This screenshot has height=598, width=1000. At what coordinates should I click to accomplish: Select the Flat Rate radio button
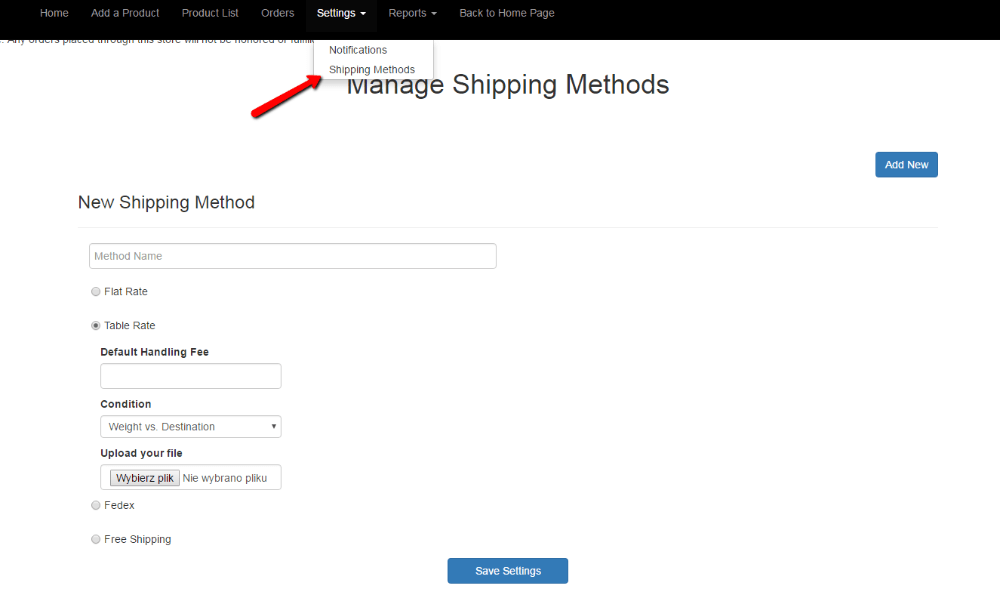point(96,292)
